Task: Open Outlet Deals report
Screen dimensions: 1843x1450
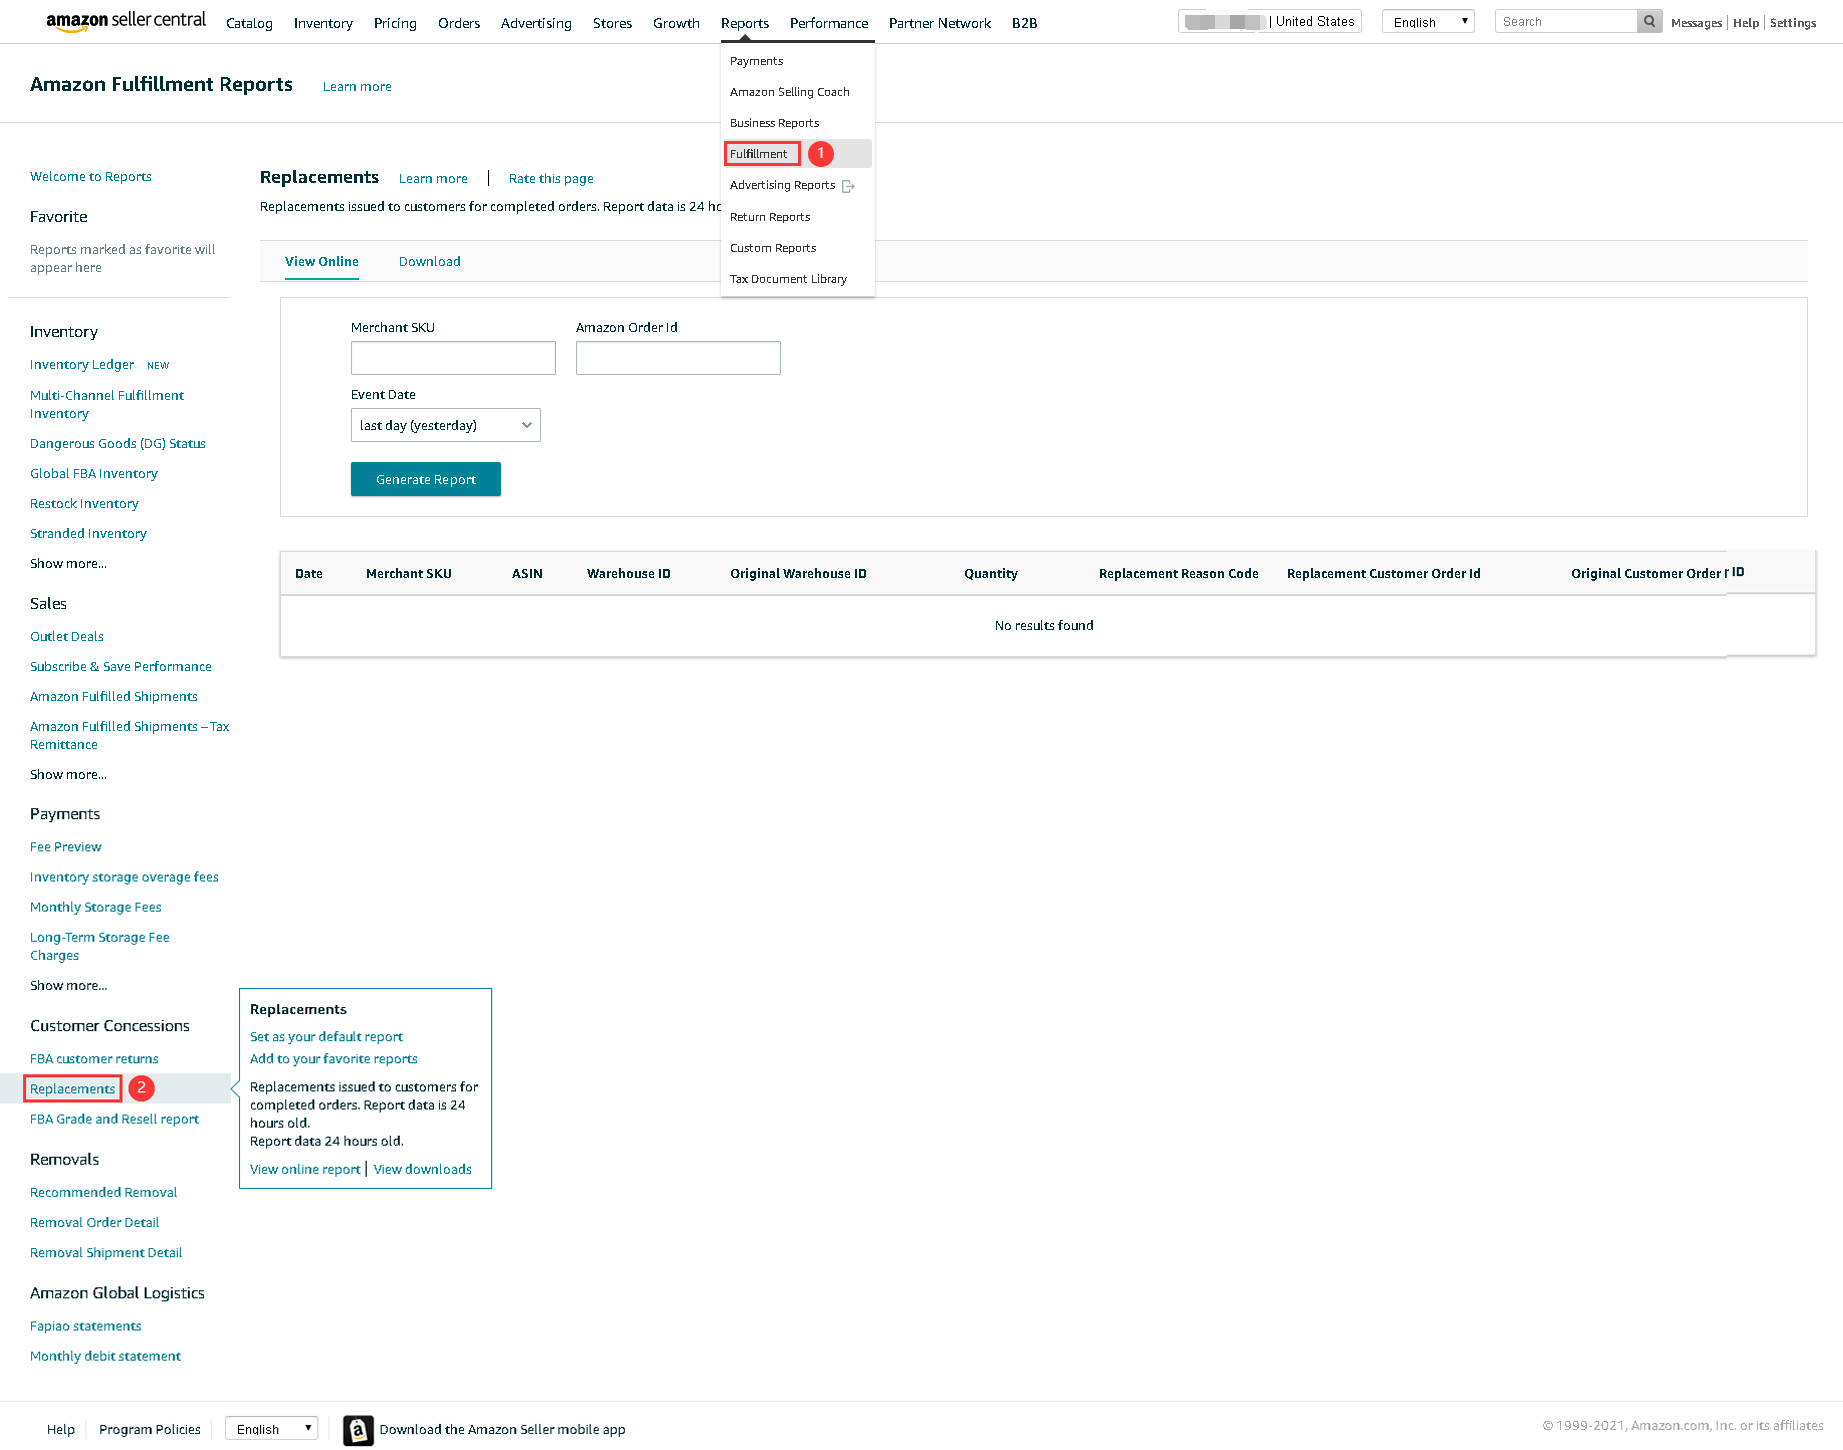Action: point(67,637)
